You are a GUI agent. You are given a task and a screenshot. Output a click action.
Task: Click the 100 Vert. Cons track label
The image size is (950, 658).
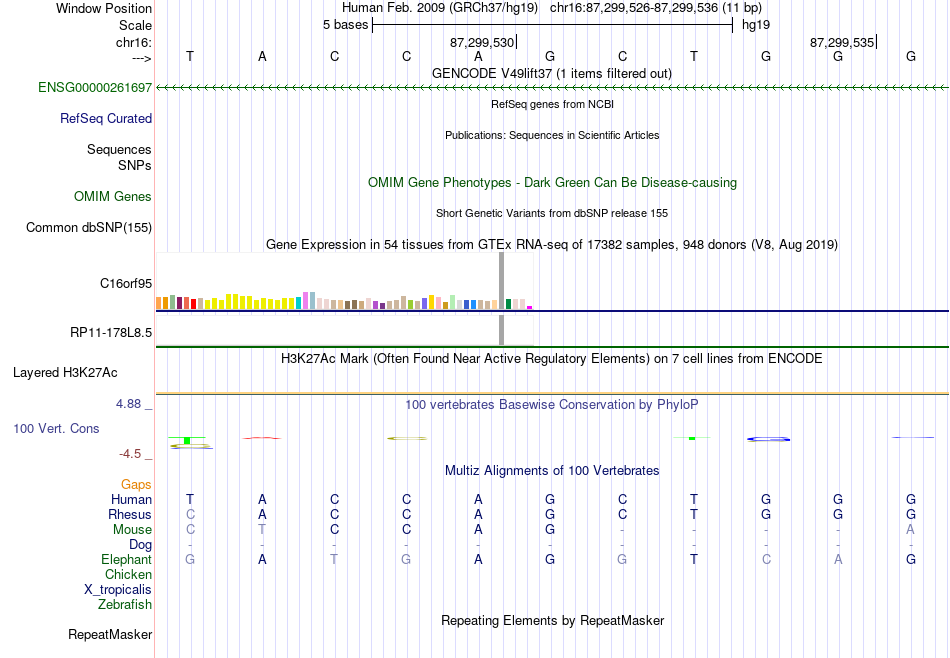coord(56,428)
